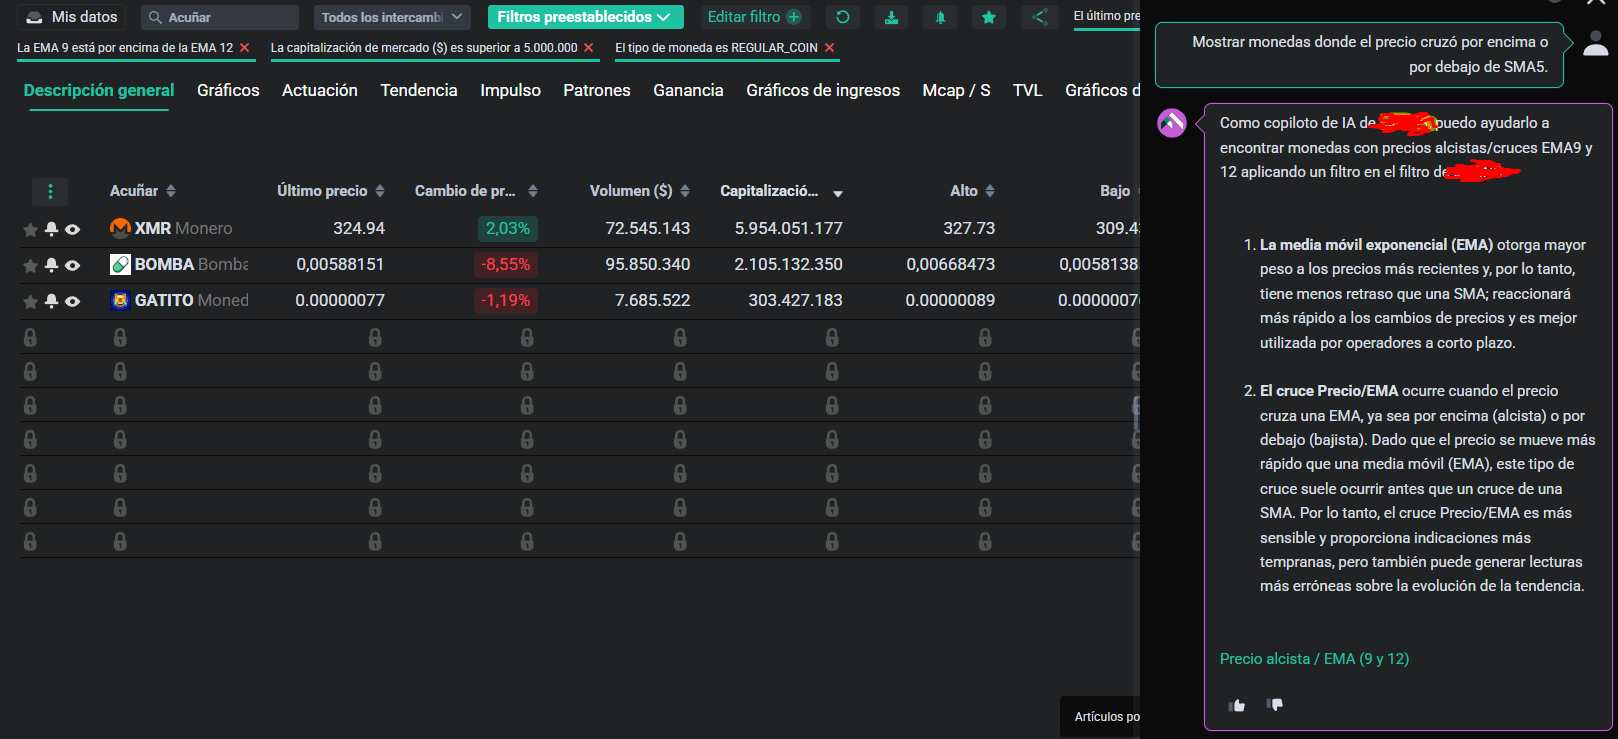Image resolution: width=1618 pixels, height=739 pixels.
Task: Star the BOMBA row as favorite
Action: [30, 266]
